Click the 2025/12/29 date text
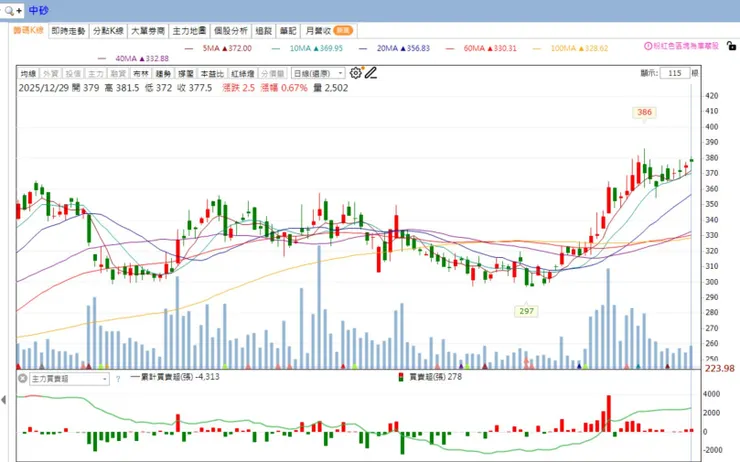This screenshot has width=740, height=462. [44, 88]
